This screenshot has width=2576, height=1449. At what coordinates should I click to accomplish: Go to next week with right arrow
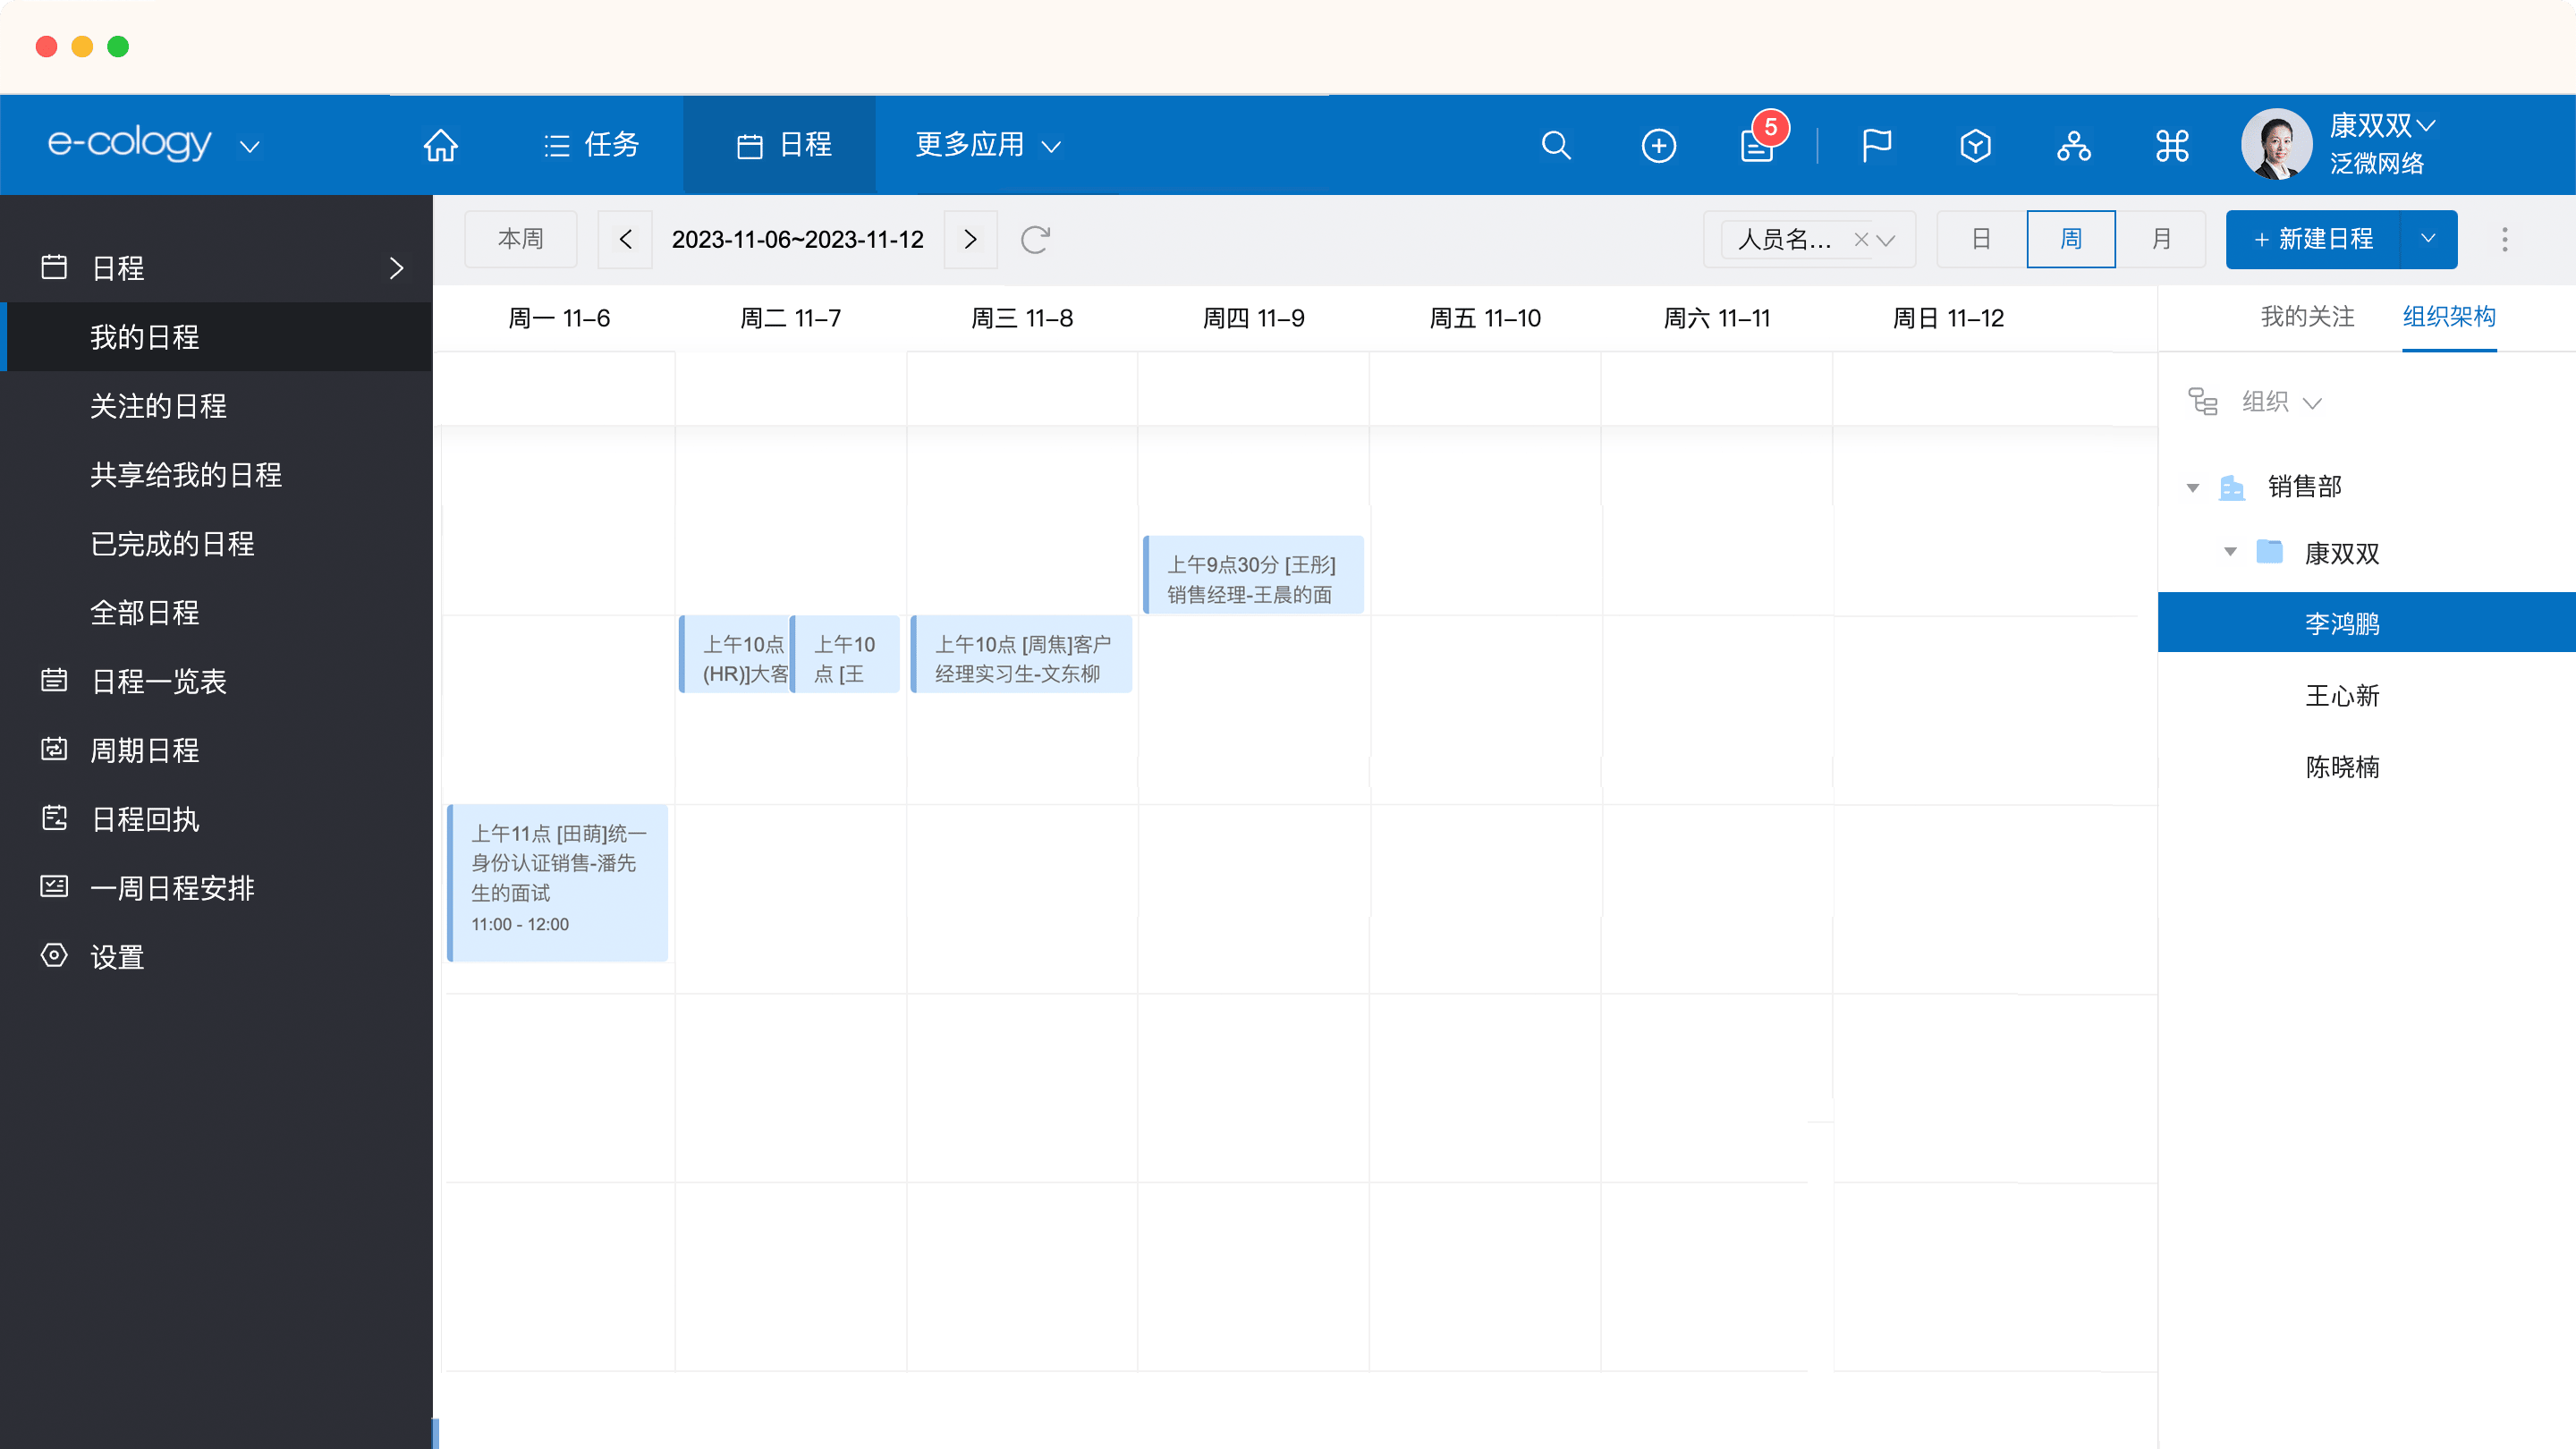tap(970, 239)
